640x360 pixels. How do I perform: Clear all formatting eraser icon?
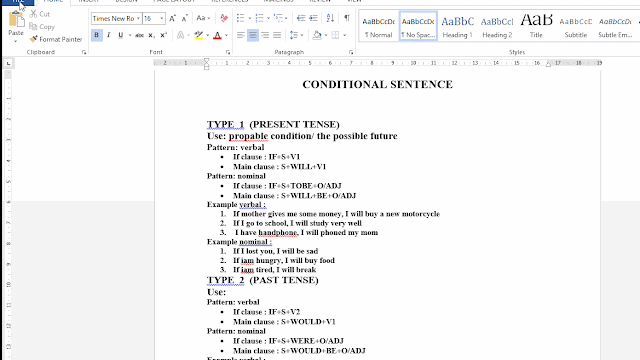click(x=224, y=18)
